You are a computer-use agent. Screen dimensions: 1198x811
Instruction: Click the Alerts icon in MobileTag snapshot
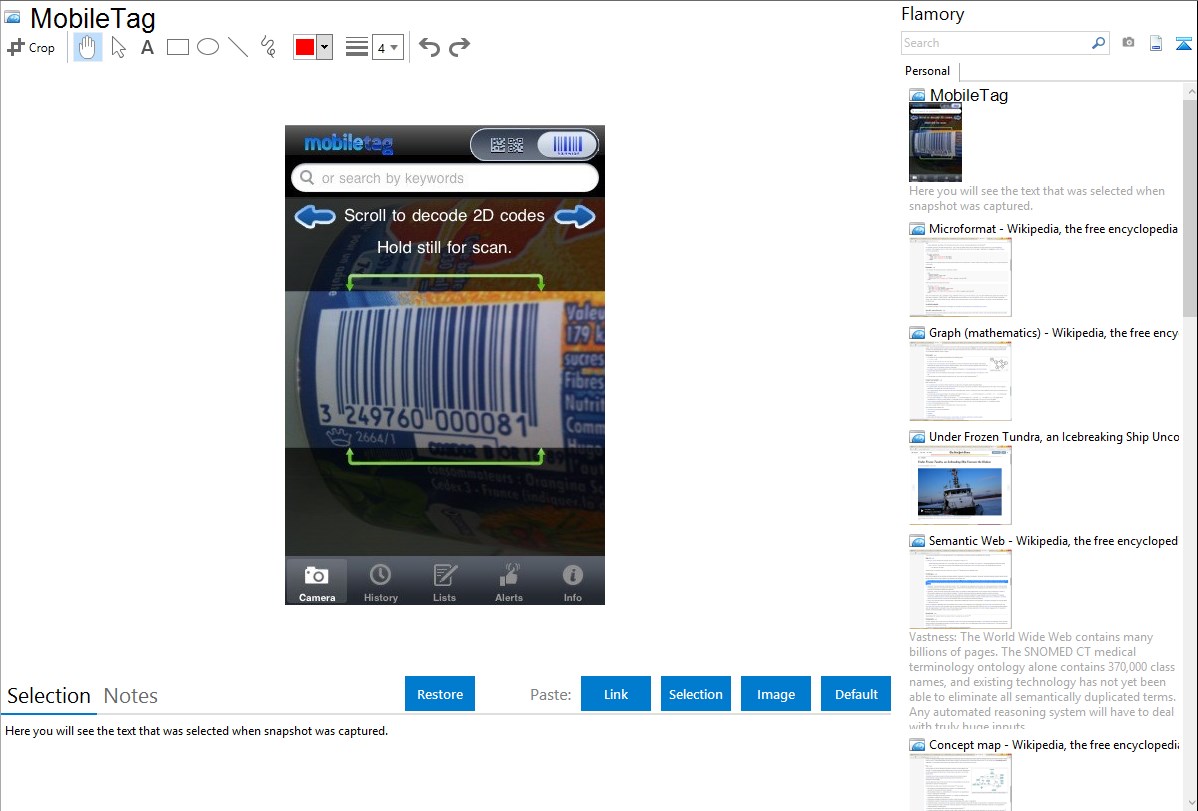(509, 575)
